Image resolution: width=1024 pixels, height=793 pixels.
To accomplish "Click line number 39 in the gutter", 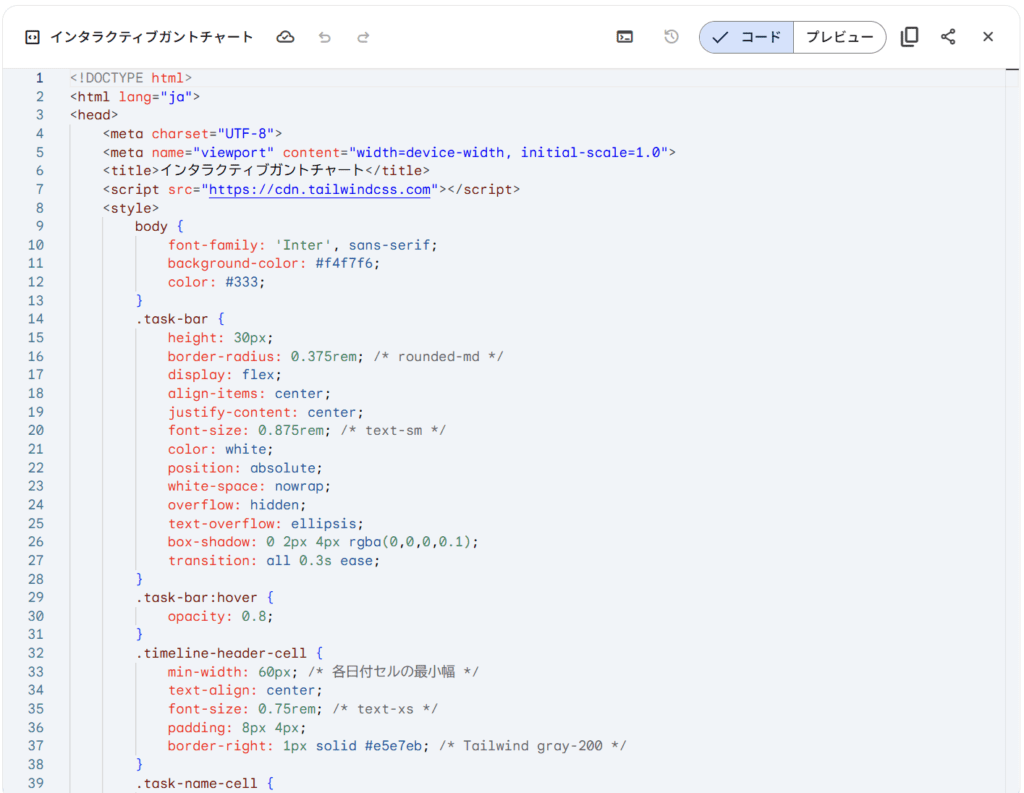I will coord(35,783).
